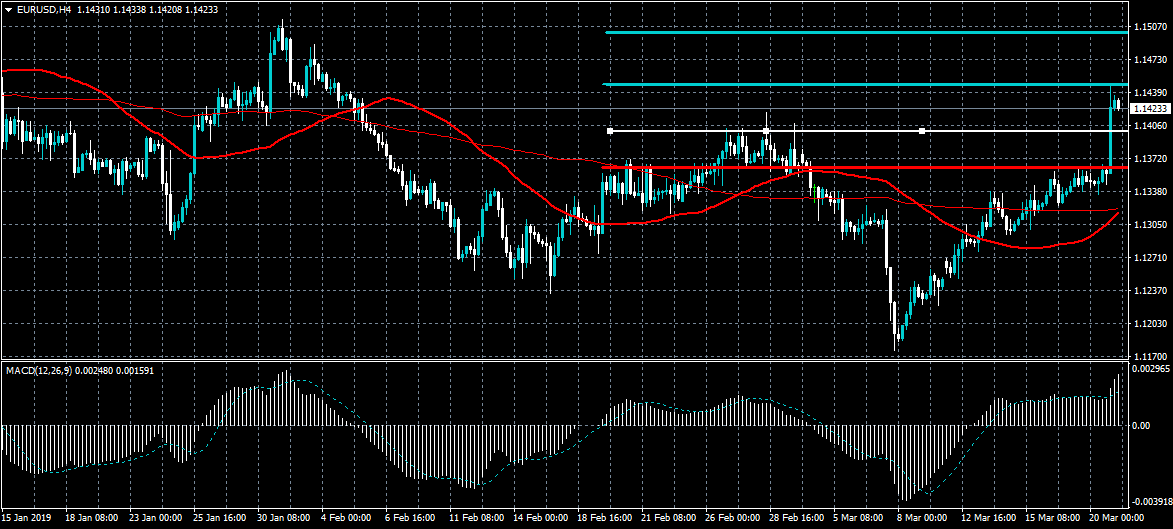1173x529 pixels.
Task: Click the 15 Jan 2019 date label
Action: 24,517
